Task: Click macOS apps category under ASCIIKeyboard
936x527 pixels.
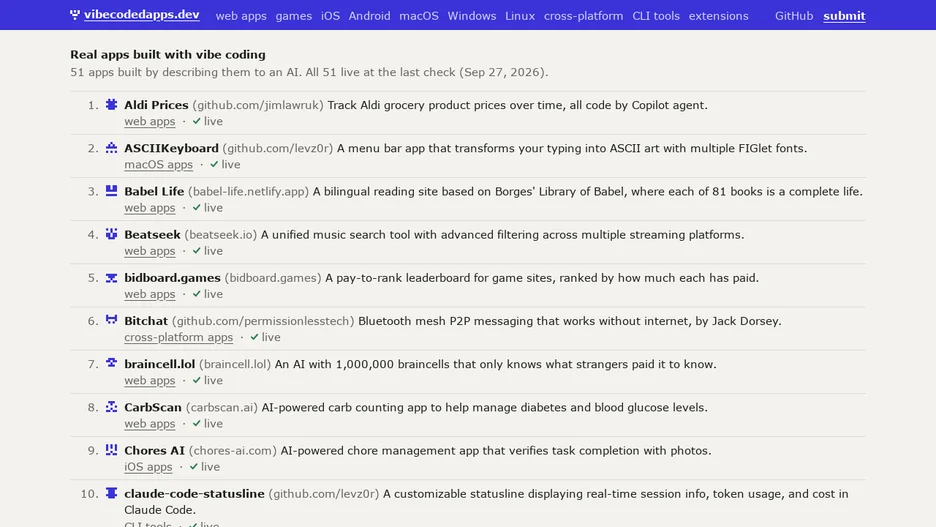Action: point(159,165)
